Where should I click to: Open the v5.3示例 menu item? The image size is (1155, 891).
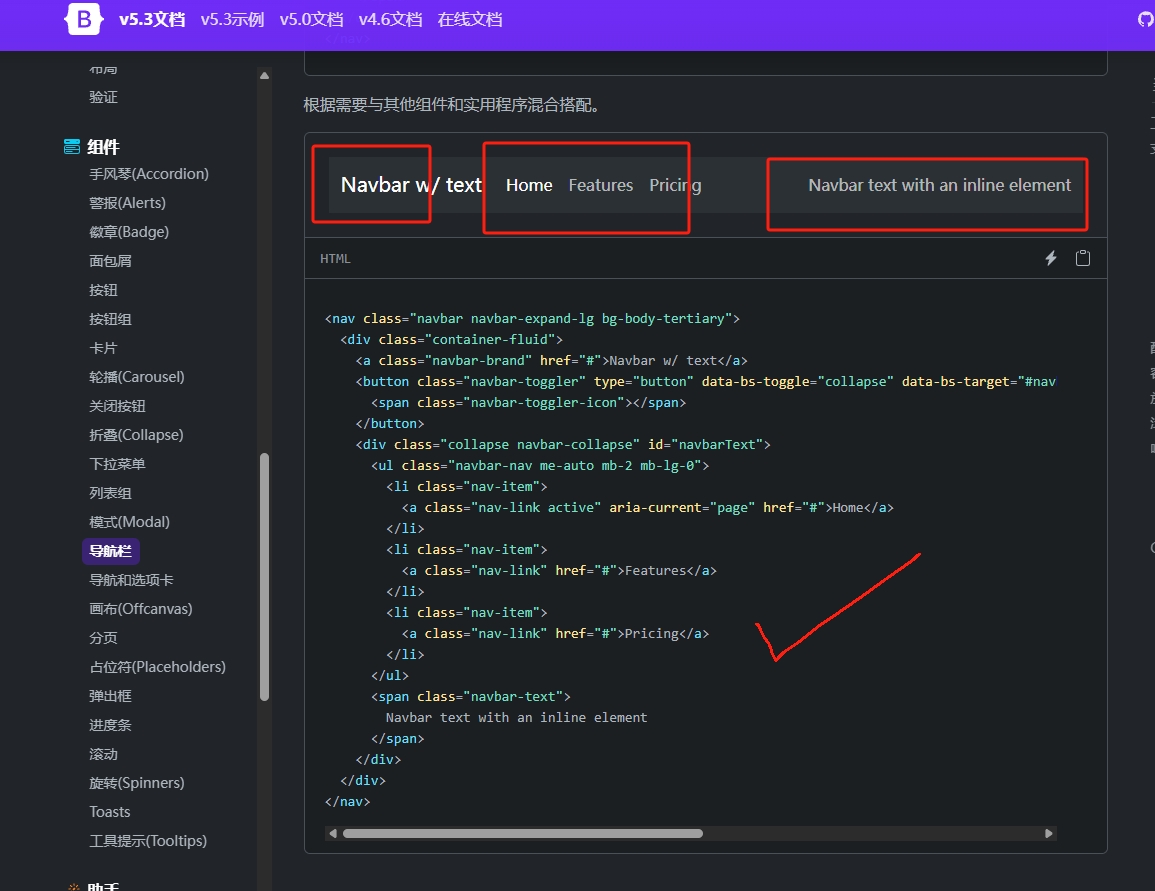coord(232,19)
